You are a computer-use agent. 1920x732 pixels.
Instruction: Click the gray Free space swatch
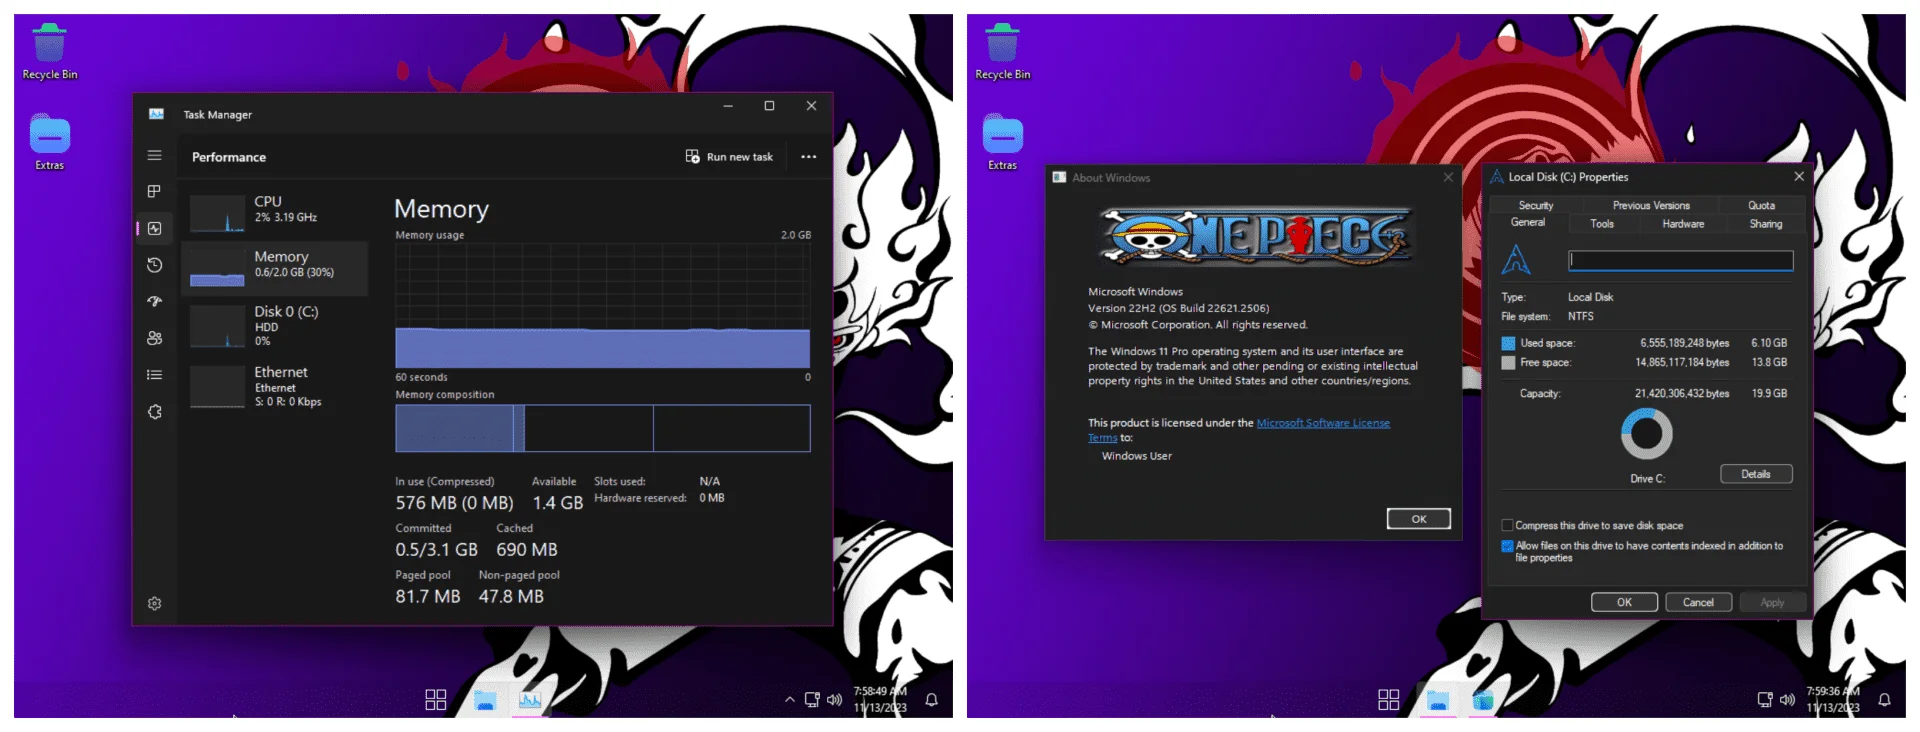tap(1508, 363)
